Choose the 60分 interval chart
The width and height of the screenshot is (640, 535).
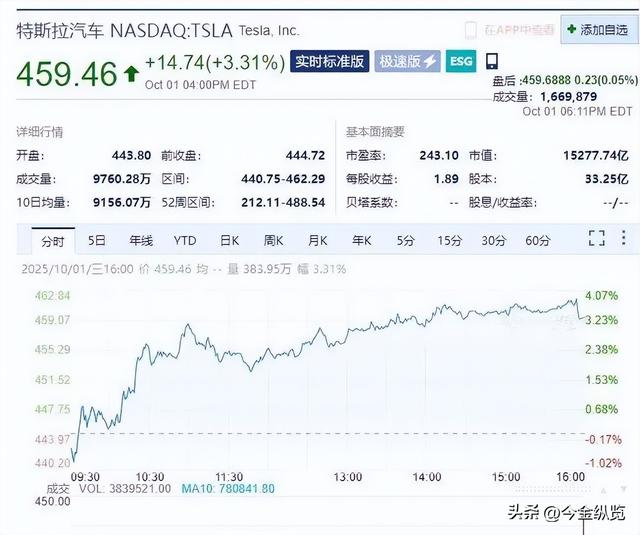point(538,240)
